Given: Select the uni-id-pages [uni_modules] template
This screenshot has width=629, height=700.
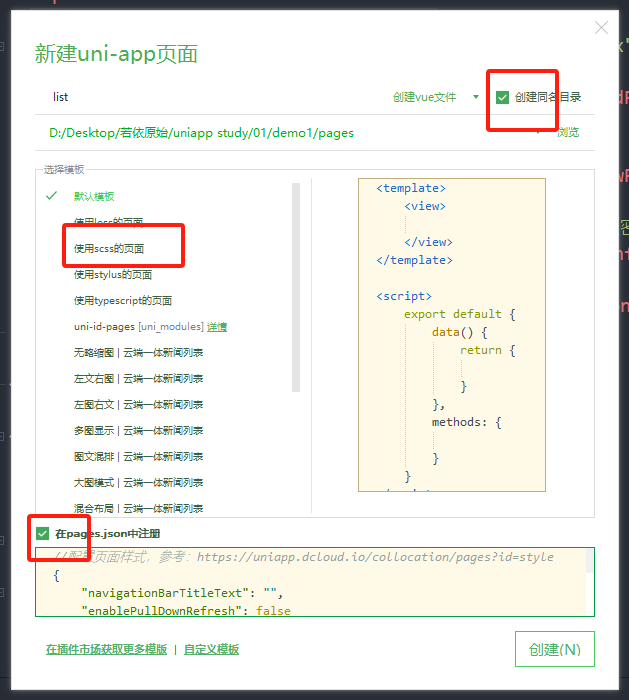Looking at the screenshot, I should (138, 327).
